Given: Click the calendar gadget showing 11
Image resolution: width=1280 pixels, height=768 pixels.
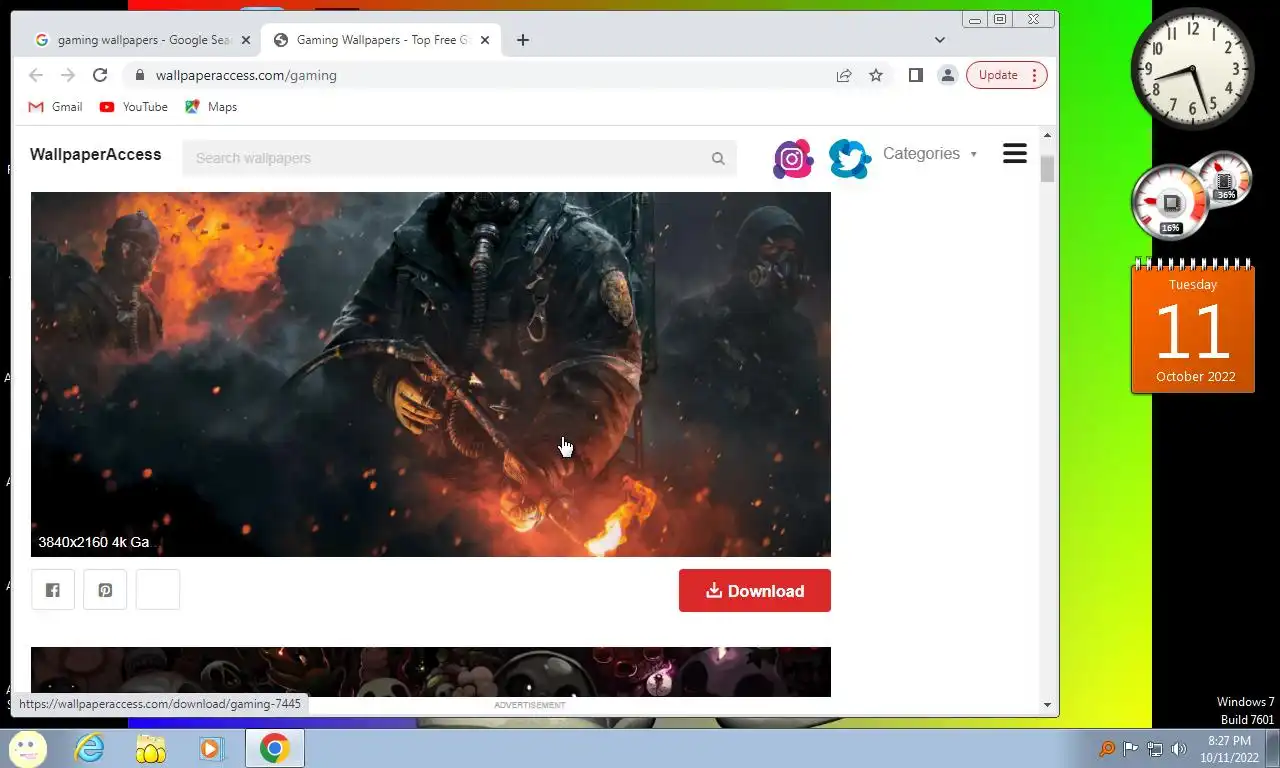Looking at the screenshot, I should 1193,326.
